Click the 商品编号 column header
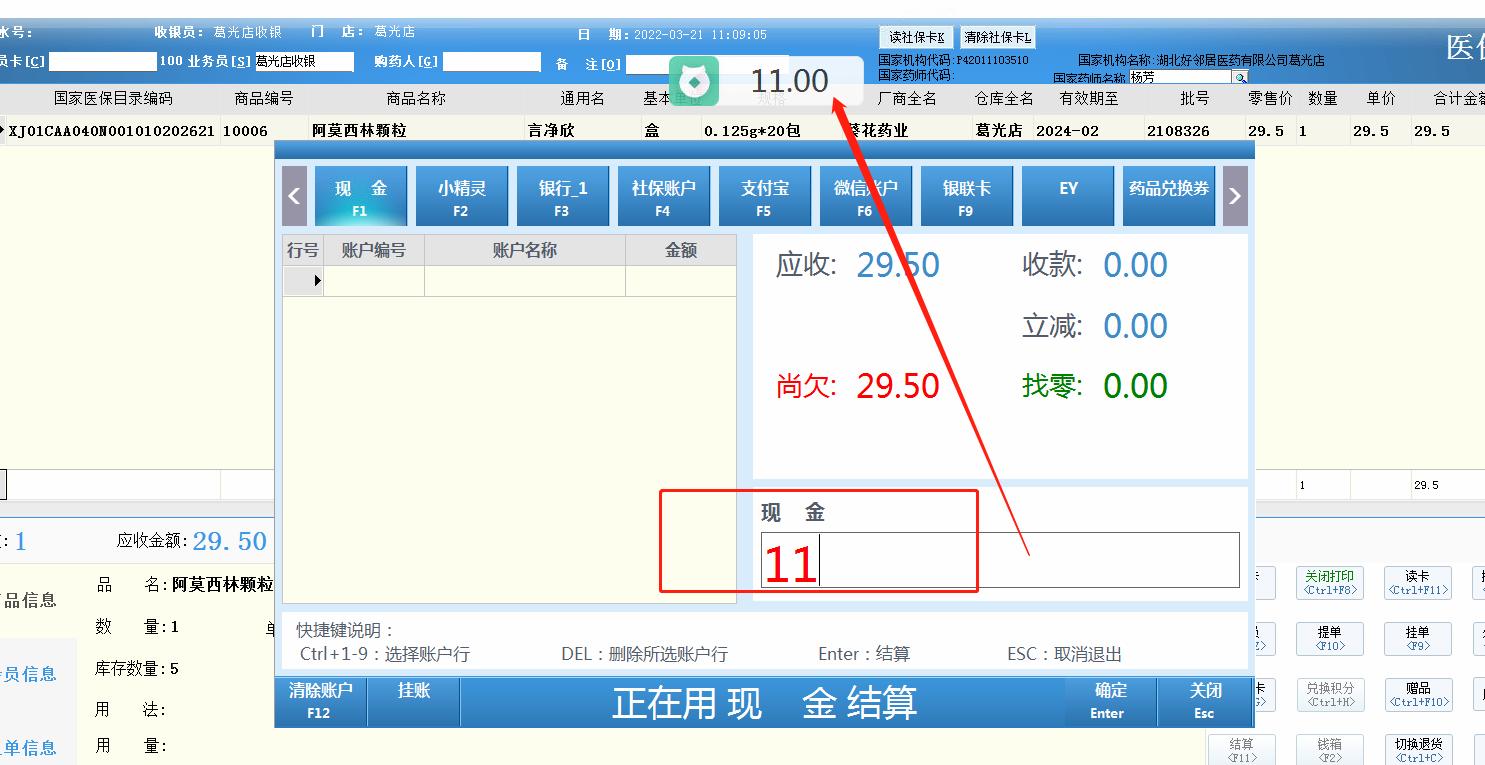The height and width of the screenshot is (765, 1485). pos(263,99)
